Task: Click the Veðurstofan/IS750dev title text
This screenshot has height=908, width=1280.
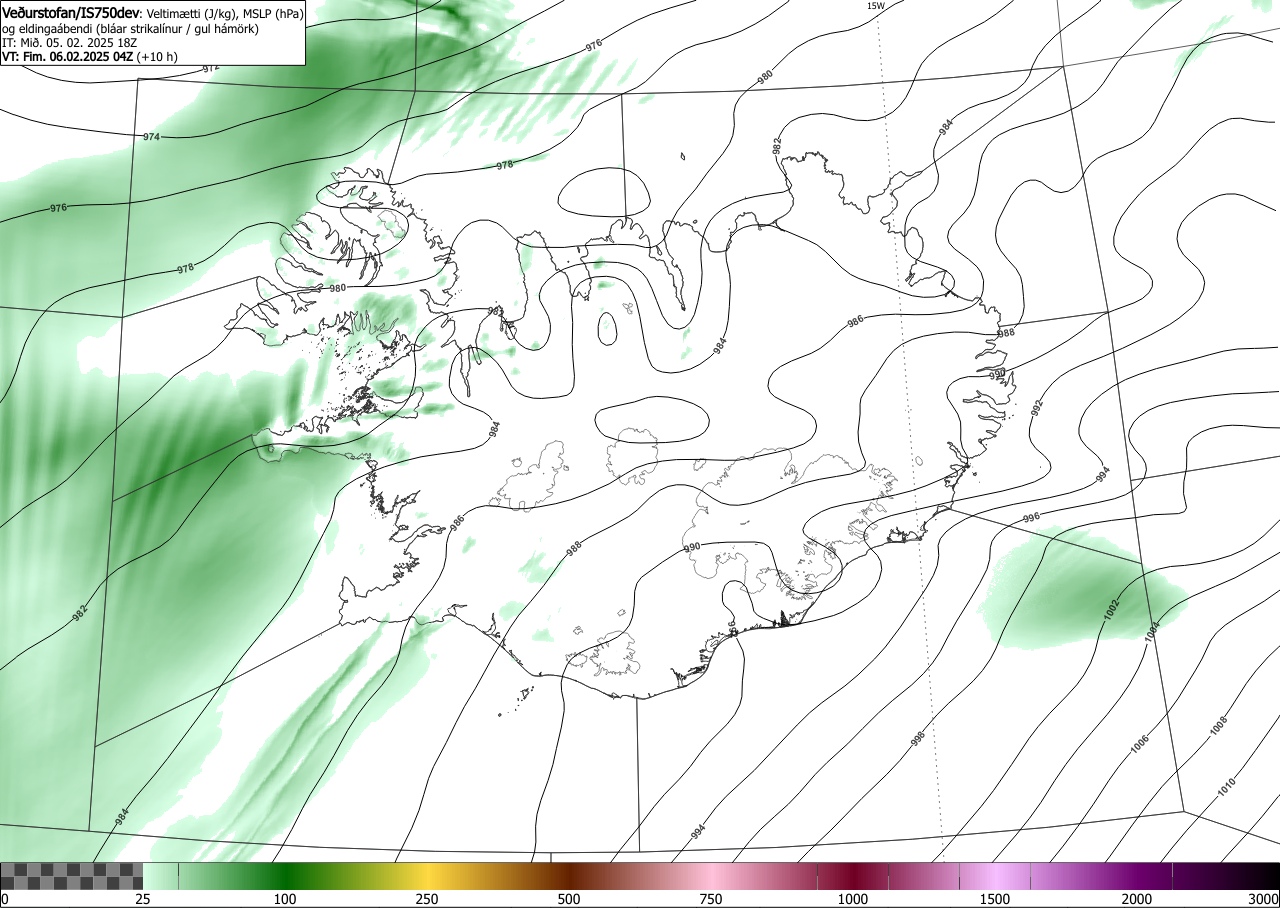Action: click(x=71, y=13)
